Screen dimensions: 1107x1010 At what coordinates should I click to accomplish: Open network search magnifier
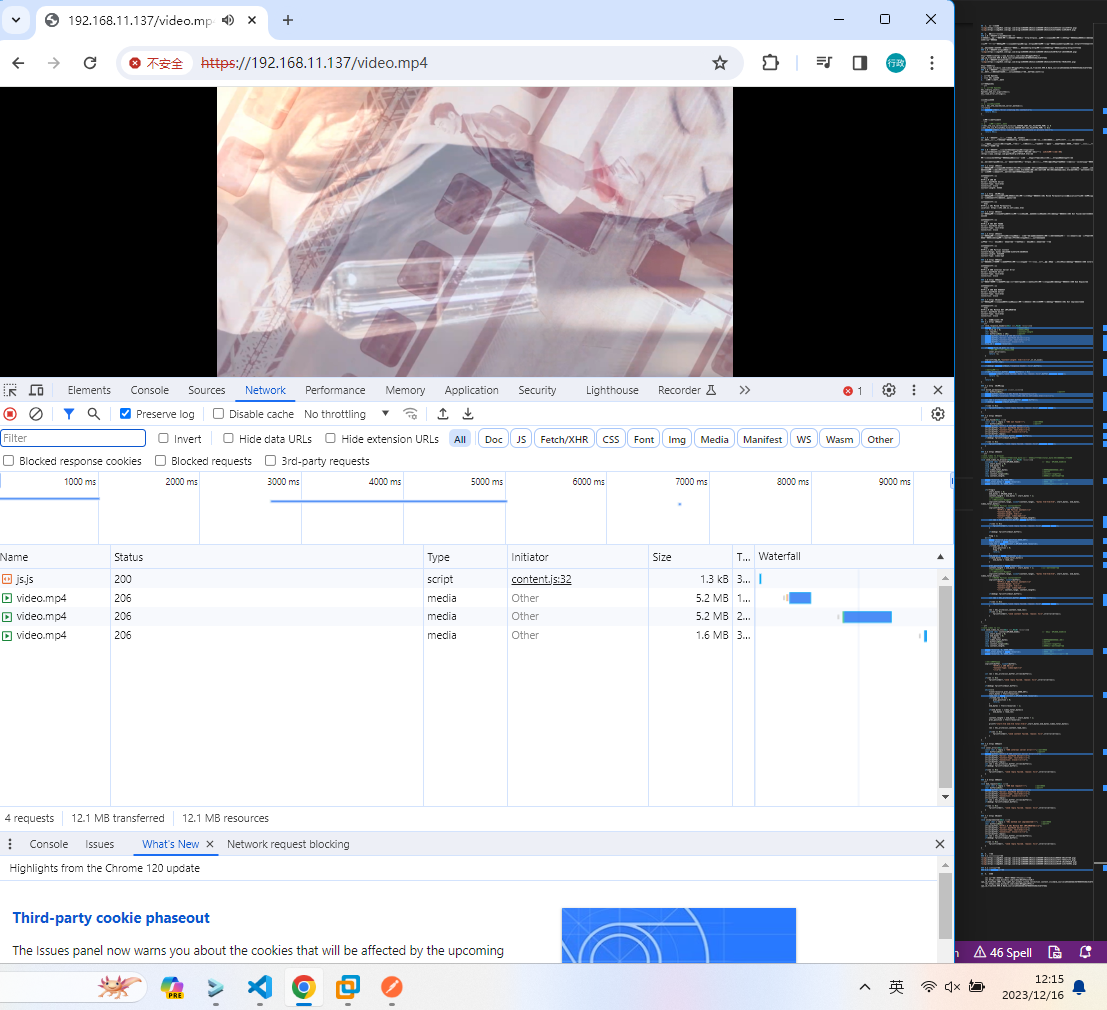point(93,414)
